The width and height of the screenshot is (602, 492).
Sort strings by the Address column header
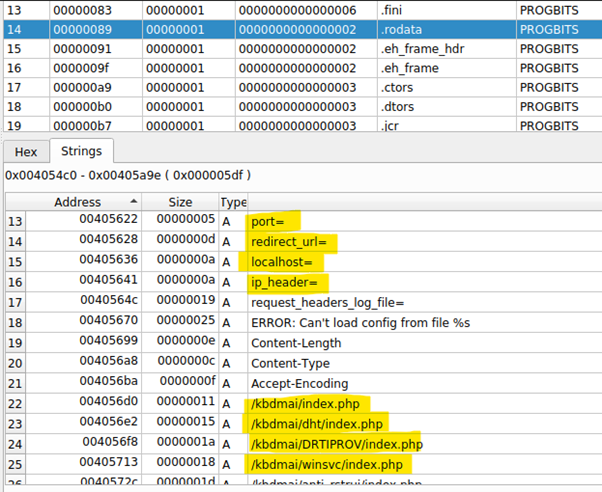[x=77, y=201]
